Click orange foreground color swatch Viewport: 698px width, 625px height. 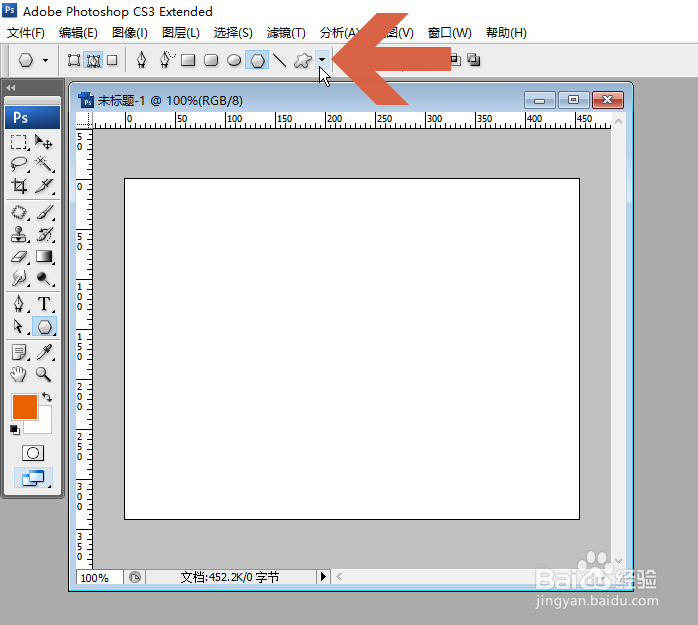tap(24, 406)
